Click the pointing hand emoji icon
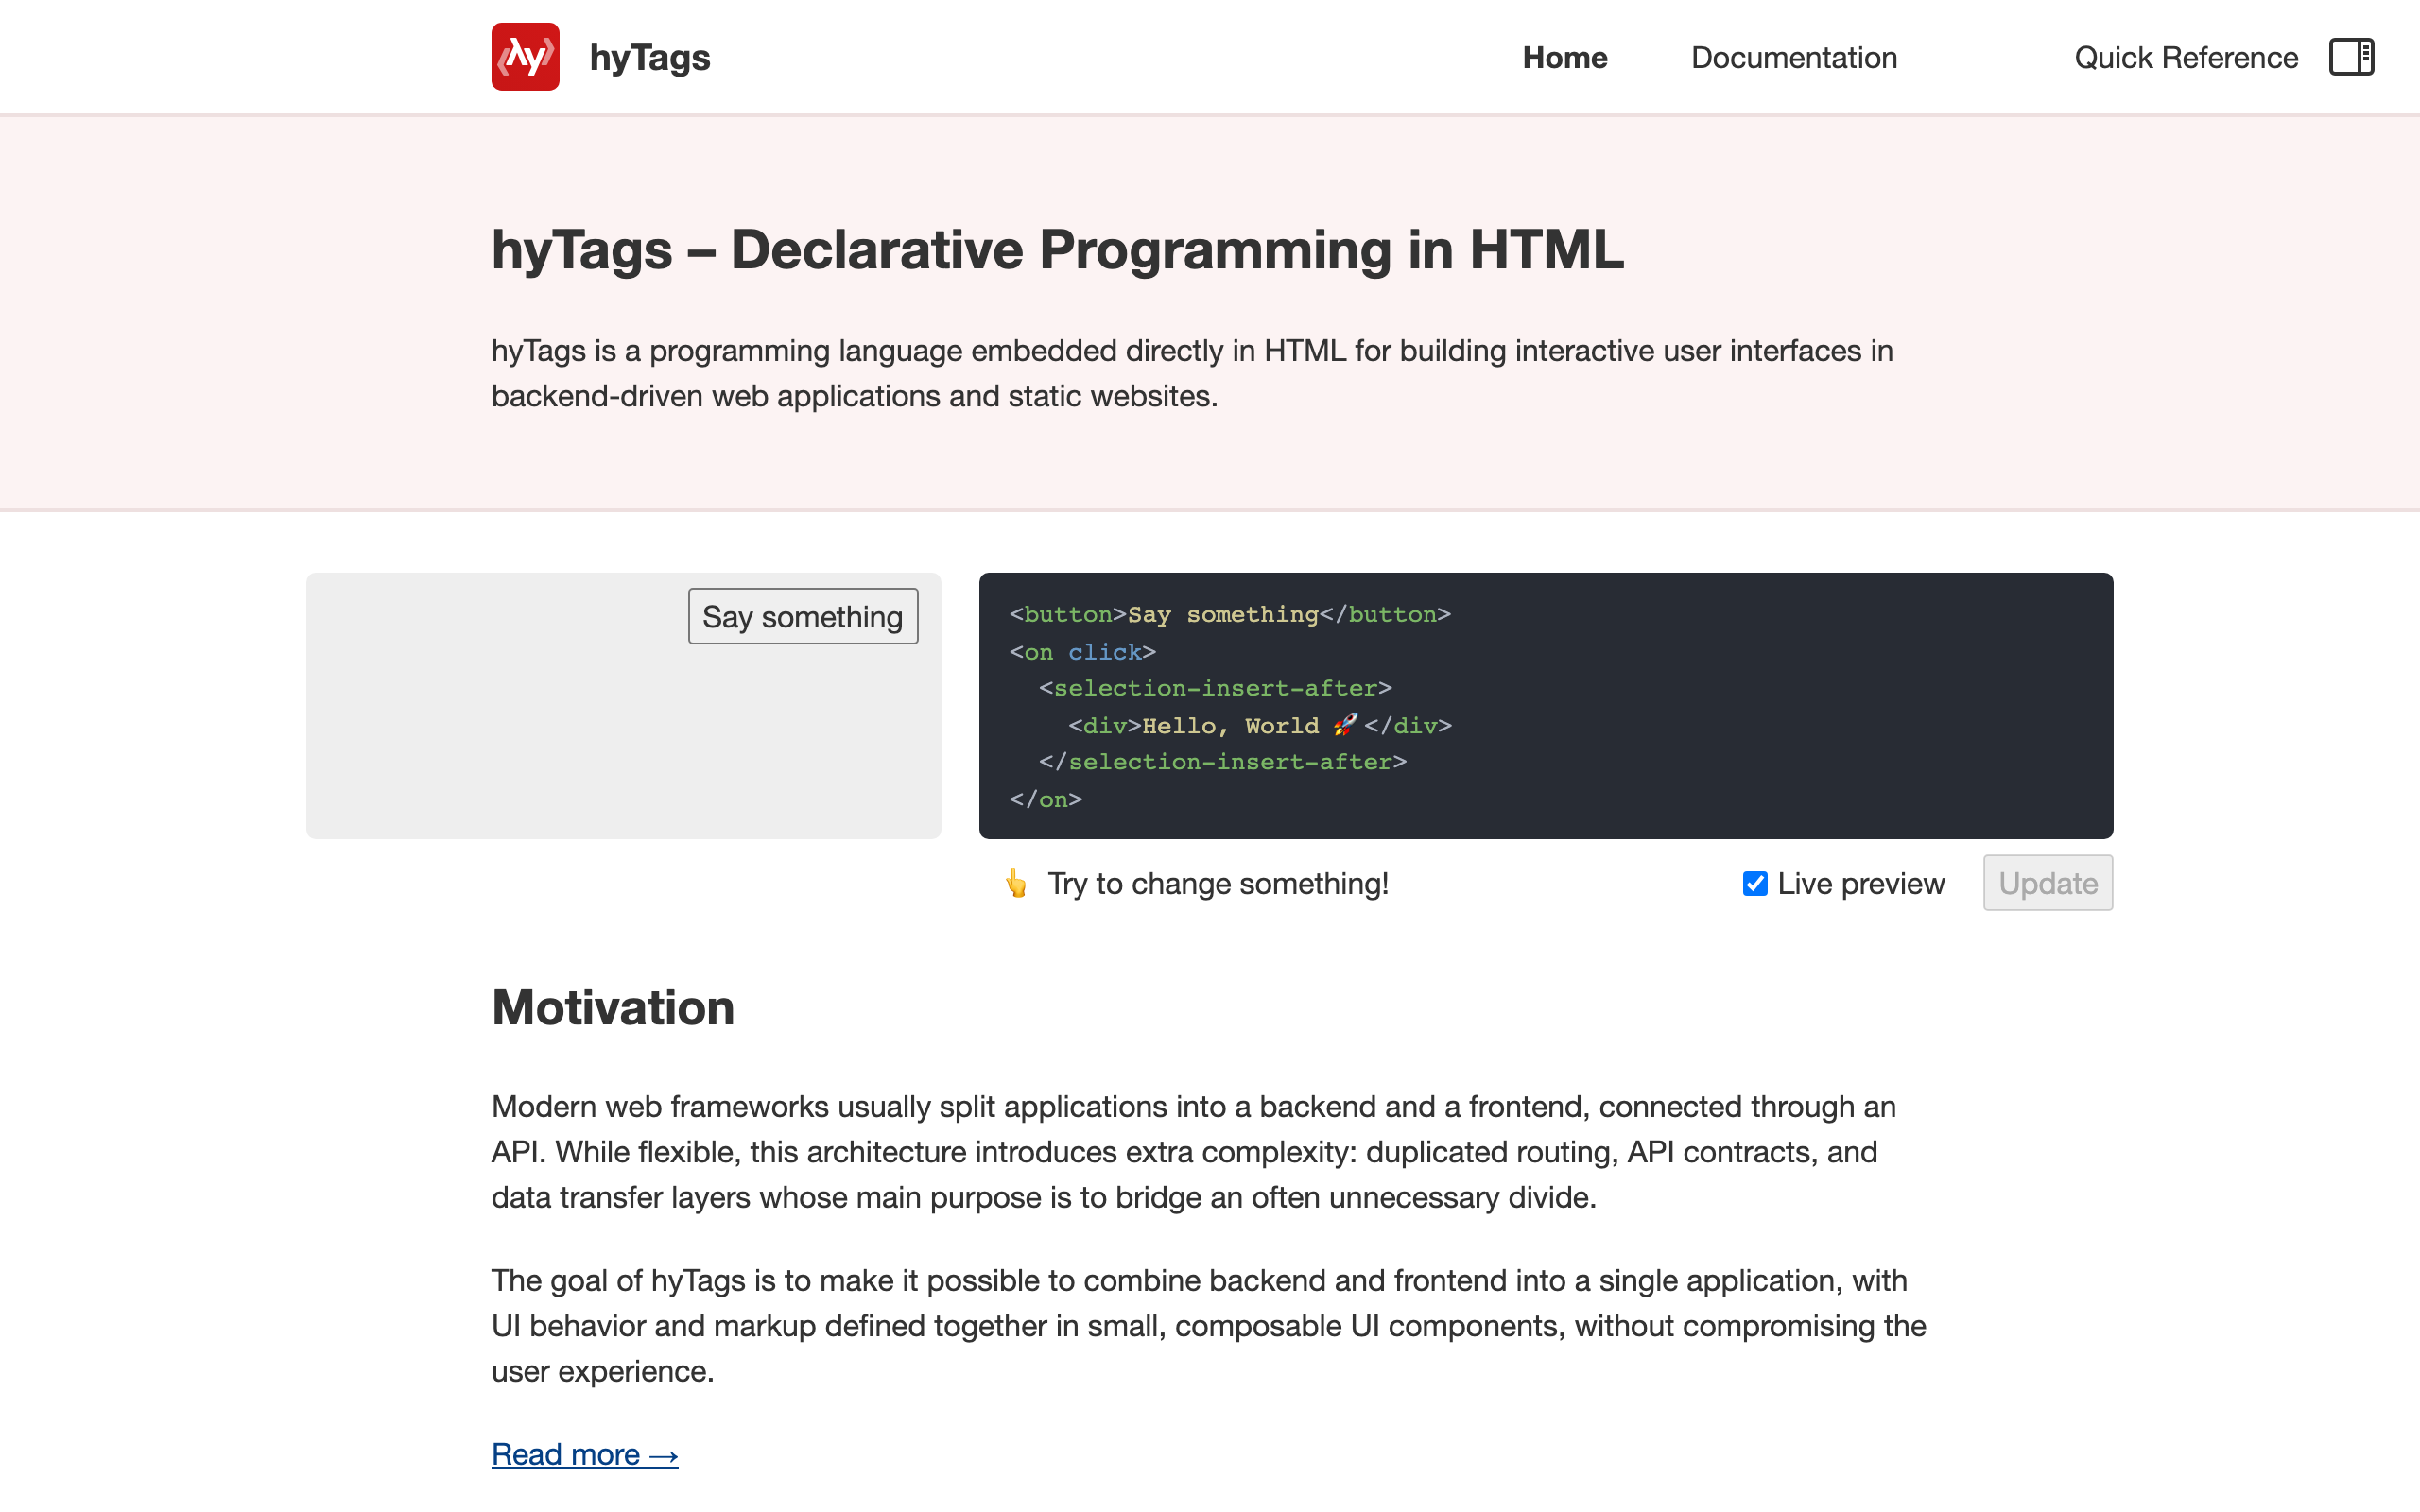Viewport: 2420px width, 1512px height. pyautogui.click(x=1016, y=883)
